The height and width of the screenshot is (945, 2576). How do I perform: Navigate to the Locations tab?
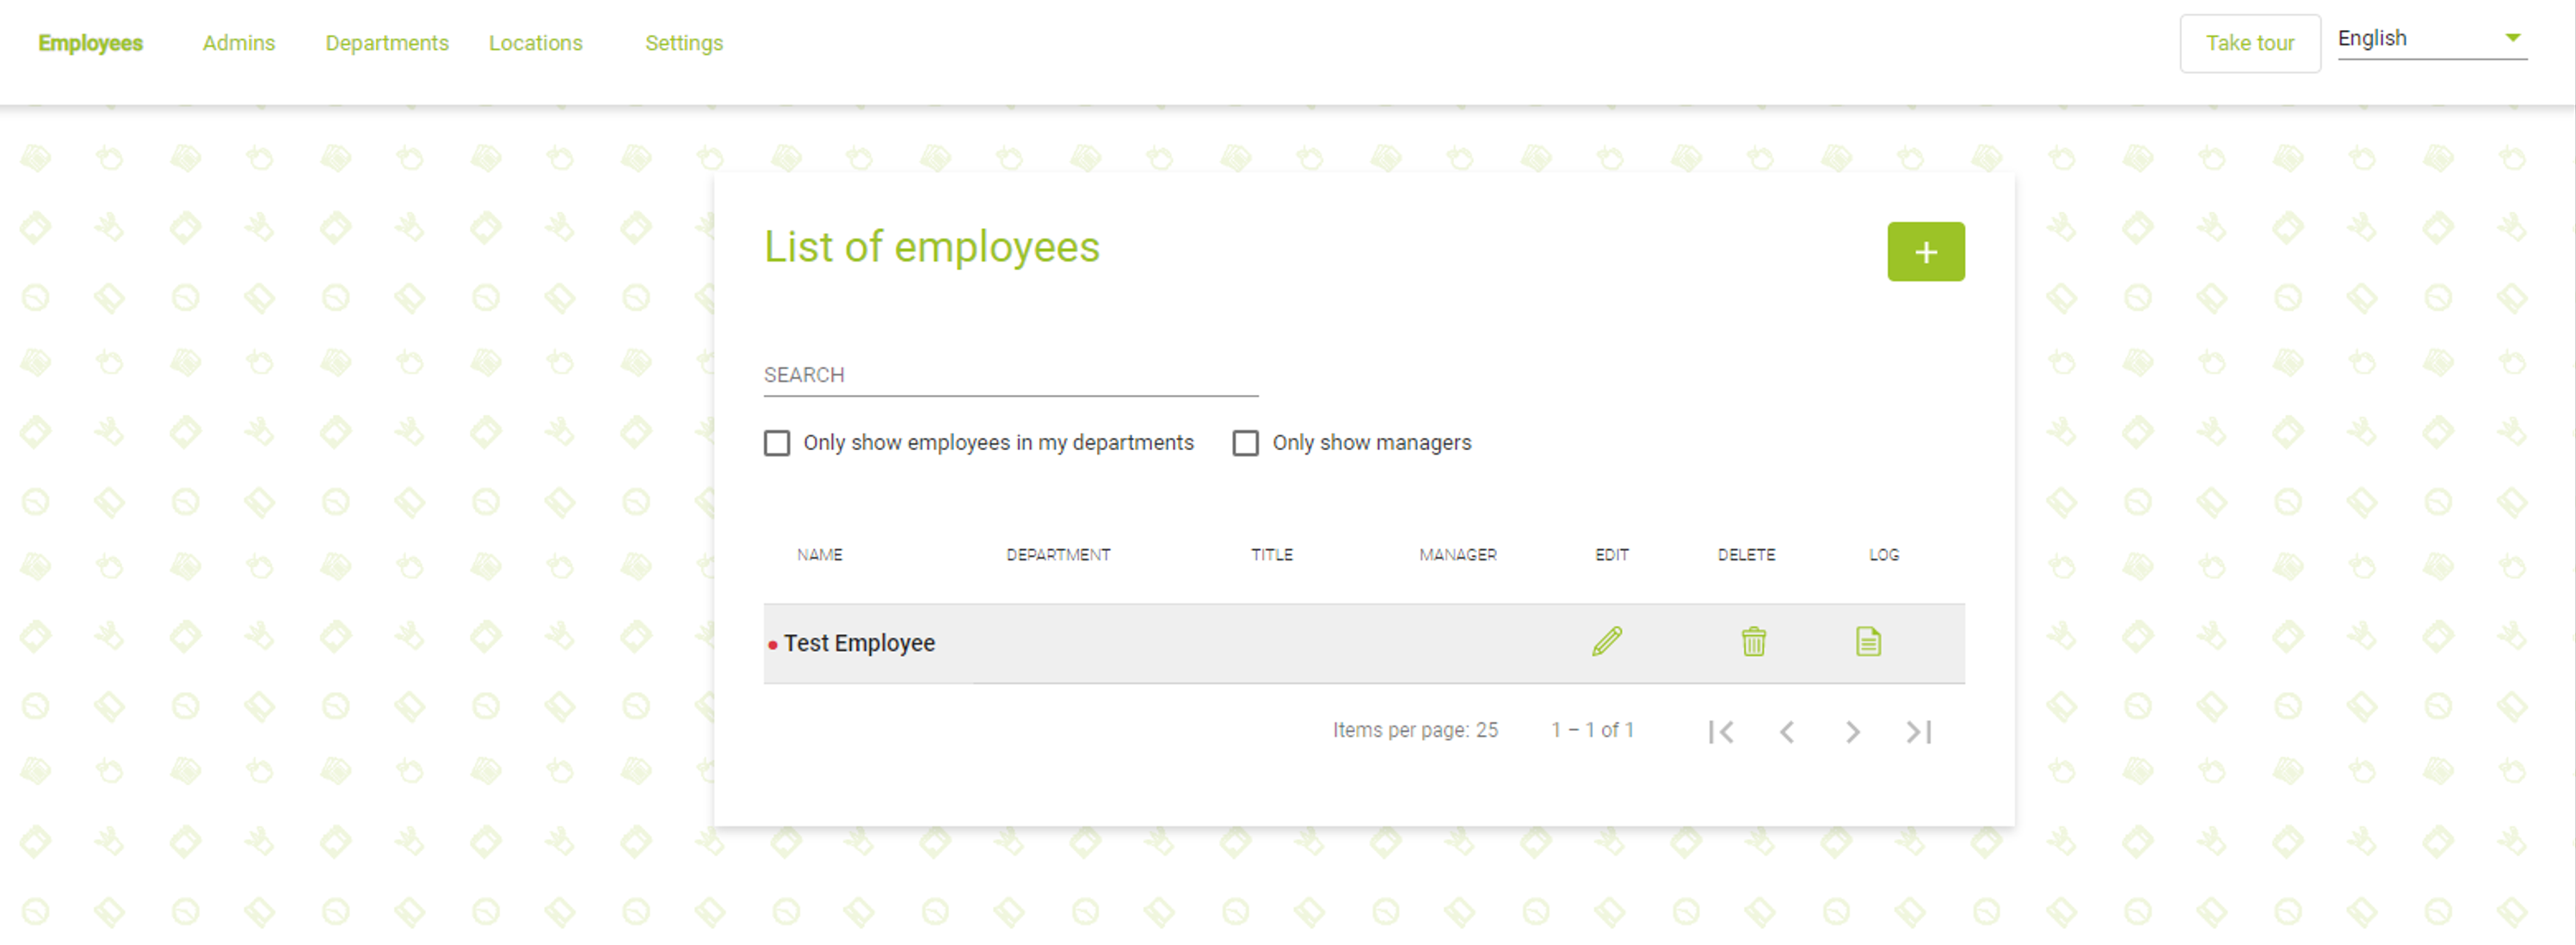(x=535, y=43)
